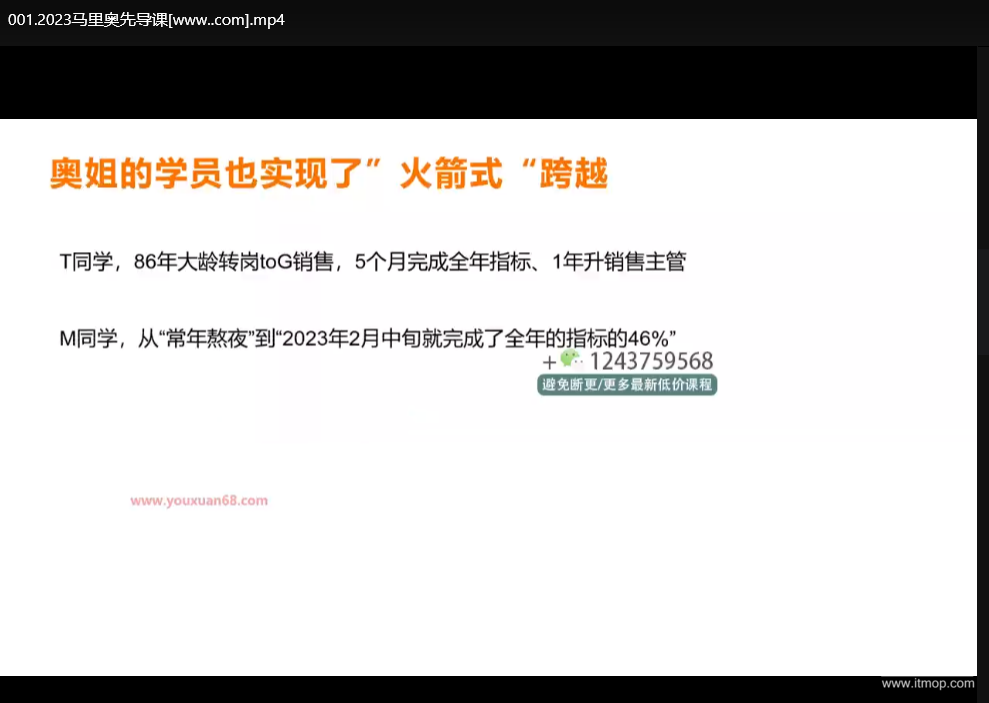
Task: Click the plus sign before WeChat icon
Action: click(549, 361)
